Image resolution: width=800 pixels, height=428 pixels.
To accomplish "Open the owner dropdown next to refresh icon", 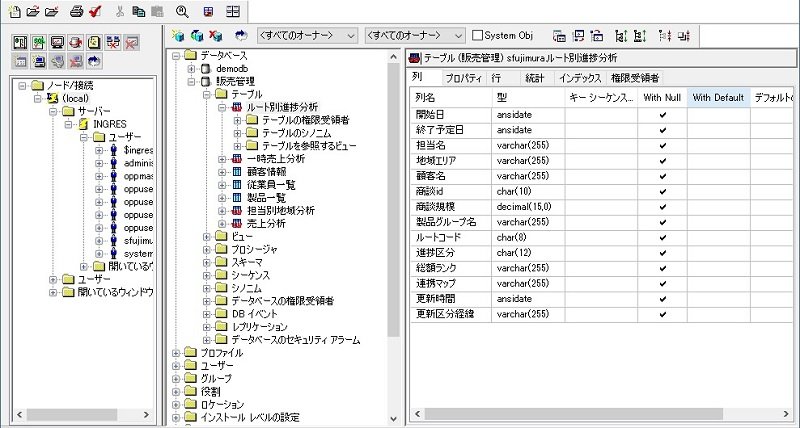I will point(307,36).
